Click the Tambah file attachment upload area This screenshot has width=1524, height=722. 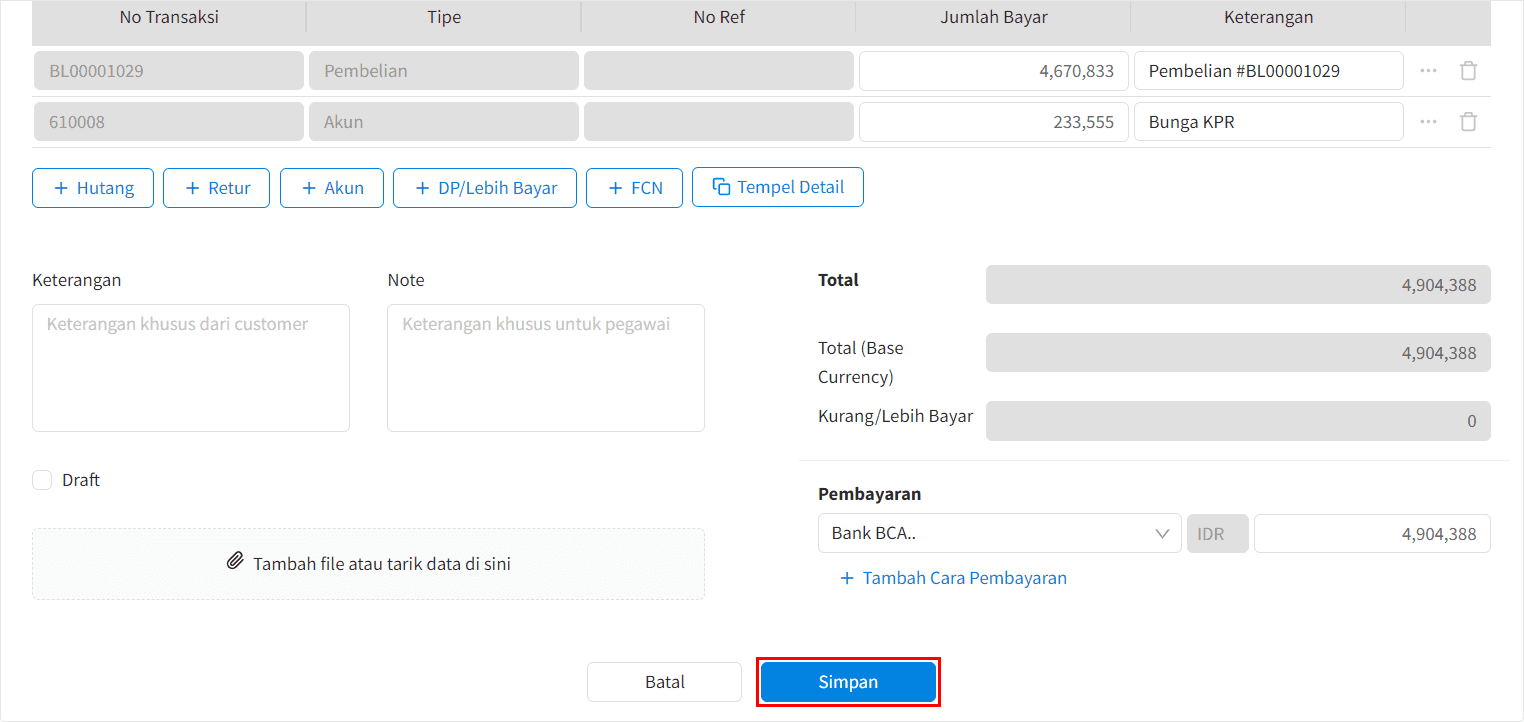coord(368,564)
